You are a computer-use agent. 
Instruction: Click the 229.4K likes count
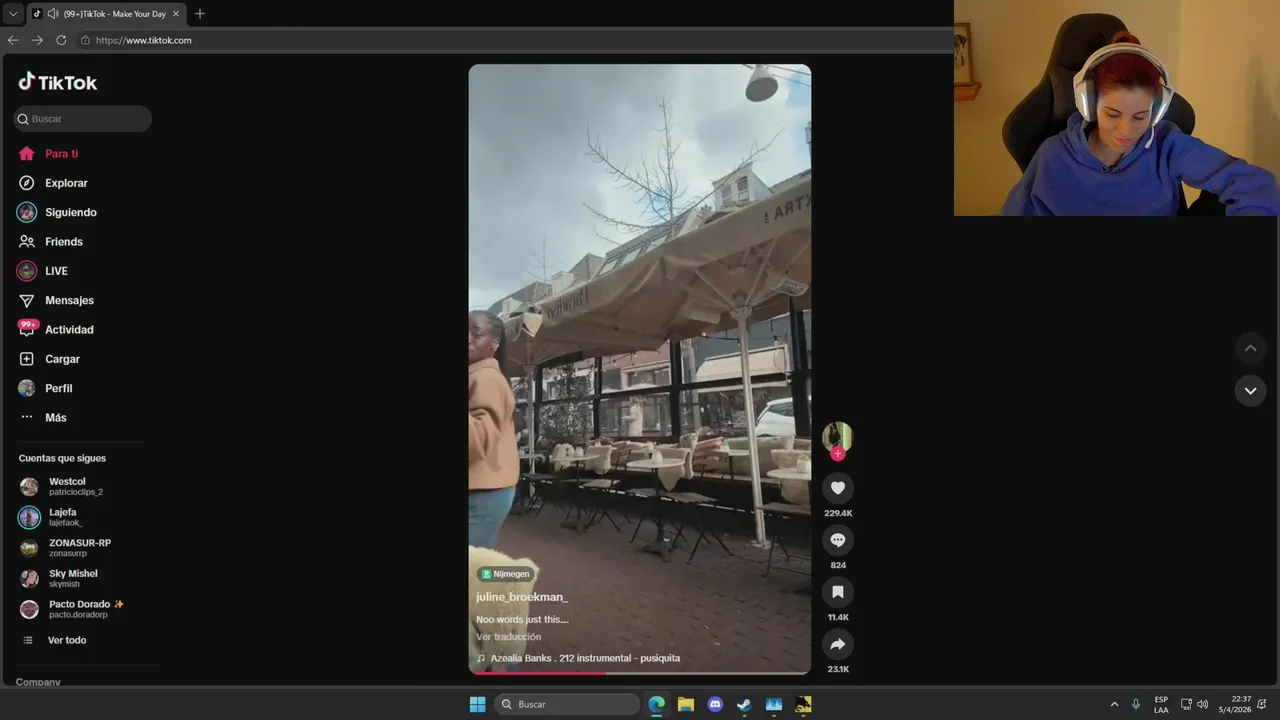coord(838,513)
